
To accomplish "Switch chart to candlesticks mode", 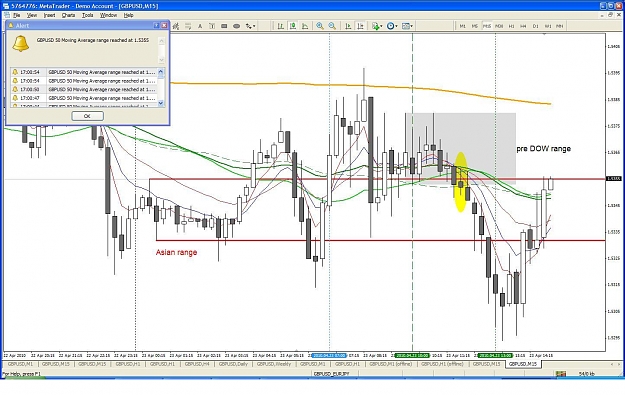I will click(x=293, y=26).
